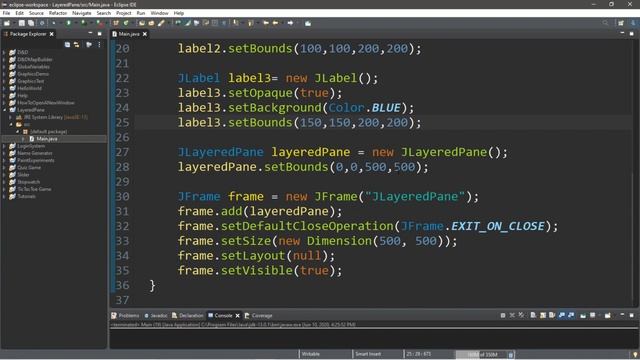Open the Refactor menu

[x=58, y=13]
